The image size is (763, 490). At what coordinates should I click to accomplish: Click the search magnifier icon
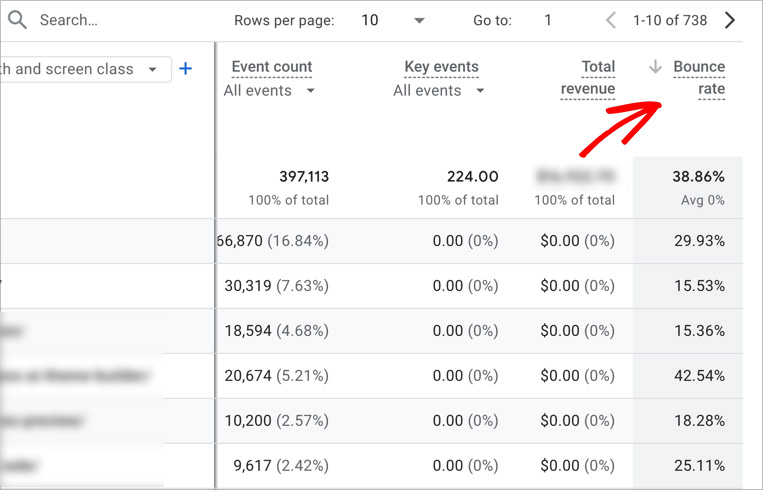[x=18, y=20]
